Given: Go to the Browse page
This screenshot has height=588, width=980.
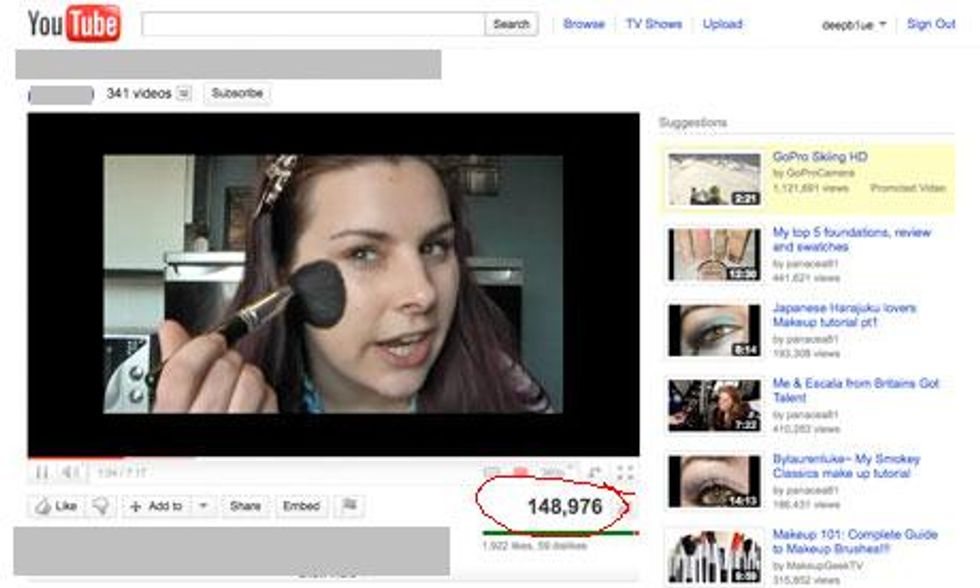Looking at the screenshot, I should [584, 24].
